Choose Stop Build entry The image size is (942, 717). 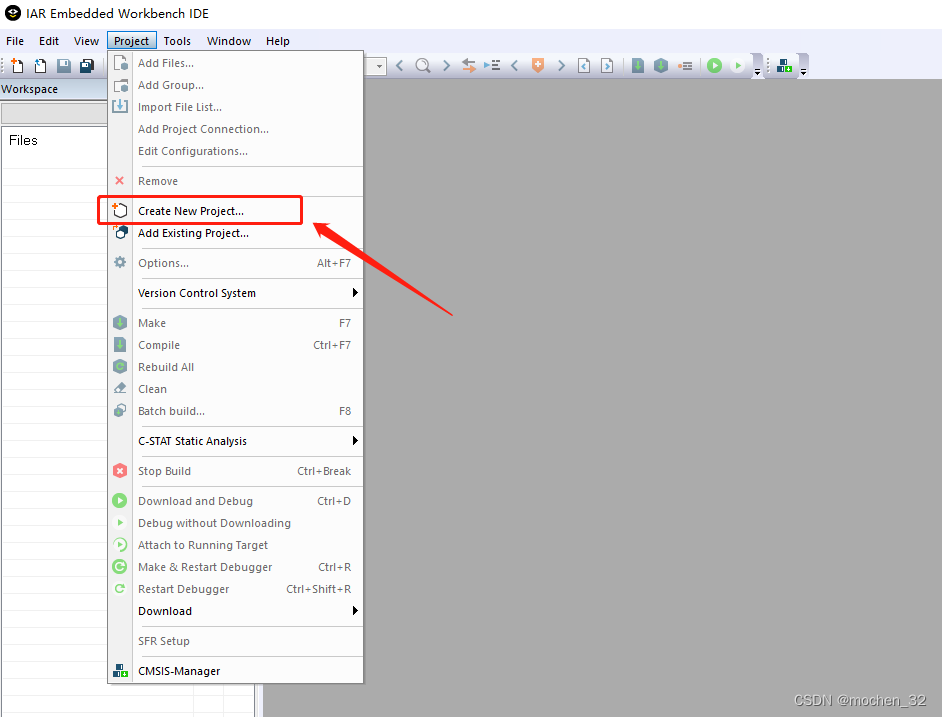[x=236, y=471]
